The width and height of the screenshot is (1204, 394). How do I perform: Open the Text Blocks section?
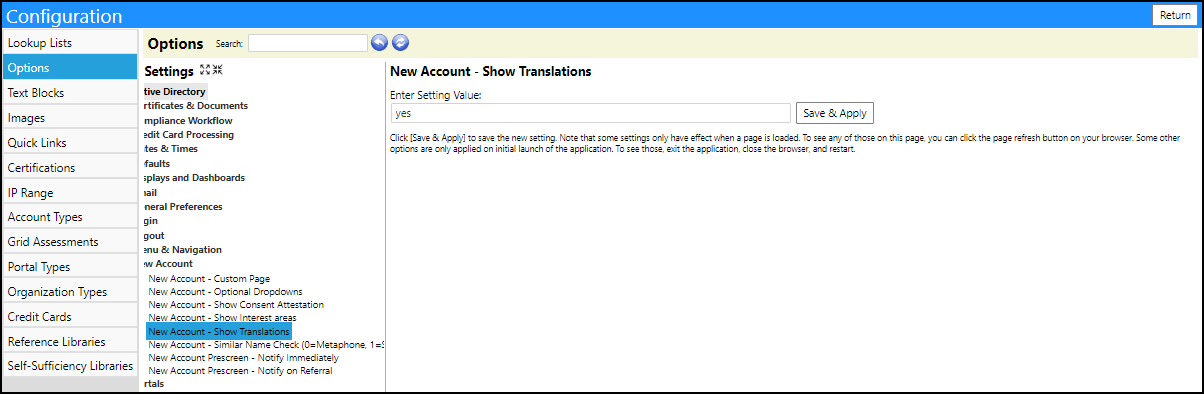[69, 93]
